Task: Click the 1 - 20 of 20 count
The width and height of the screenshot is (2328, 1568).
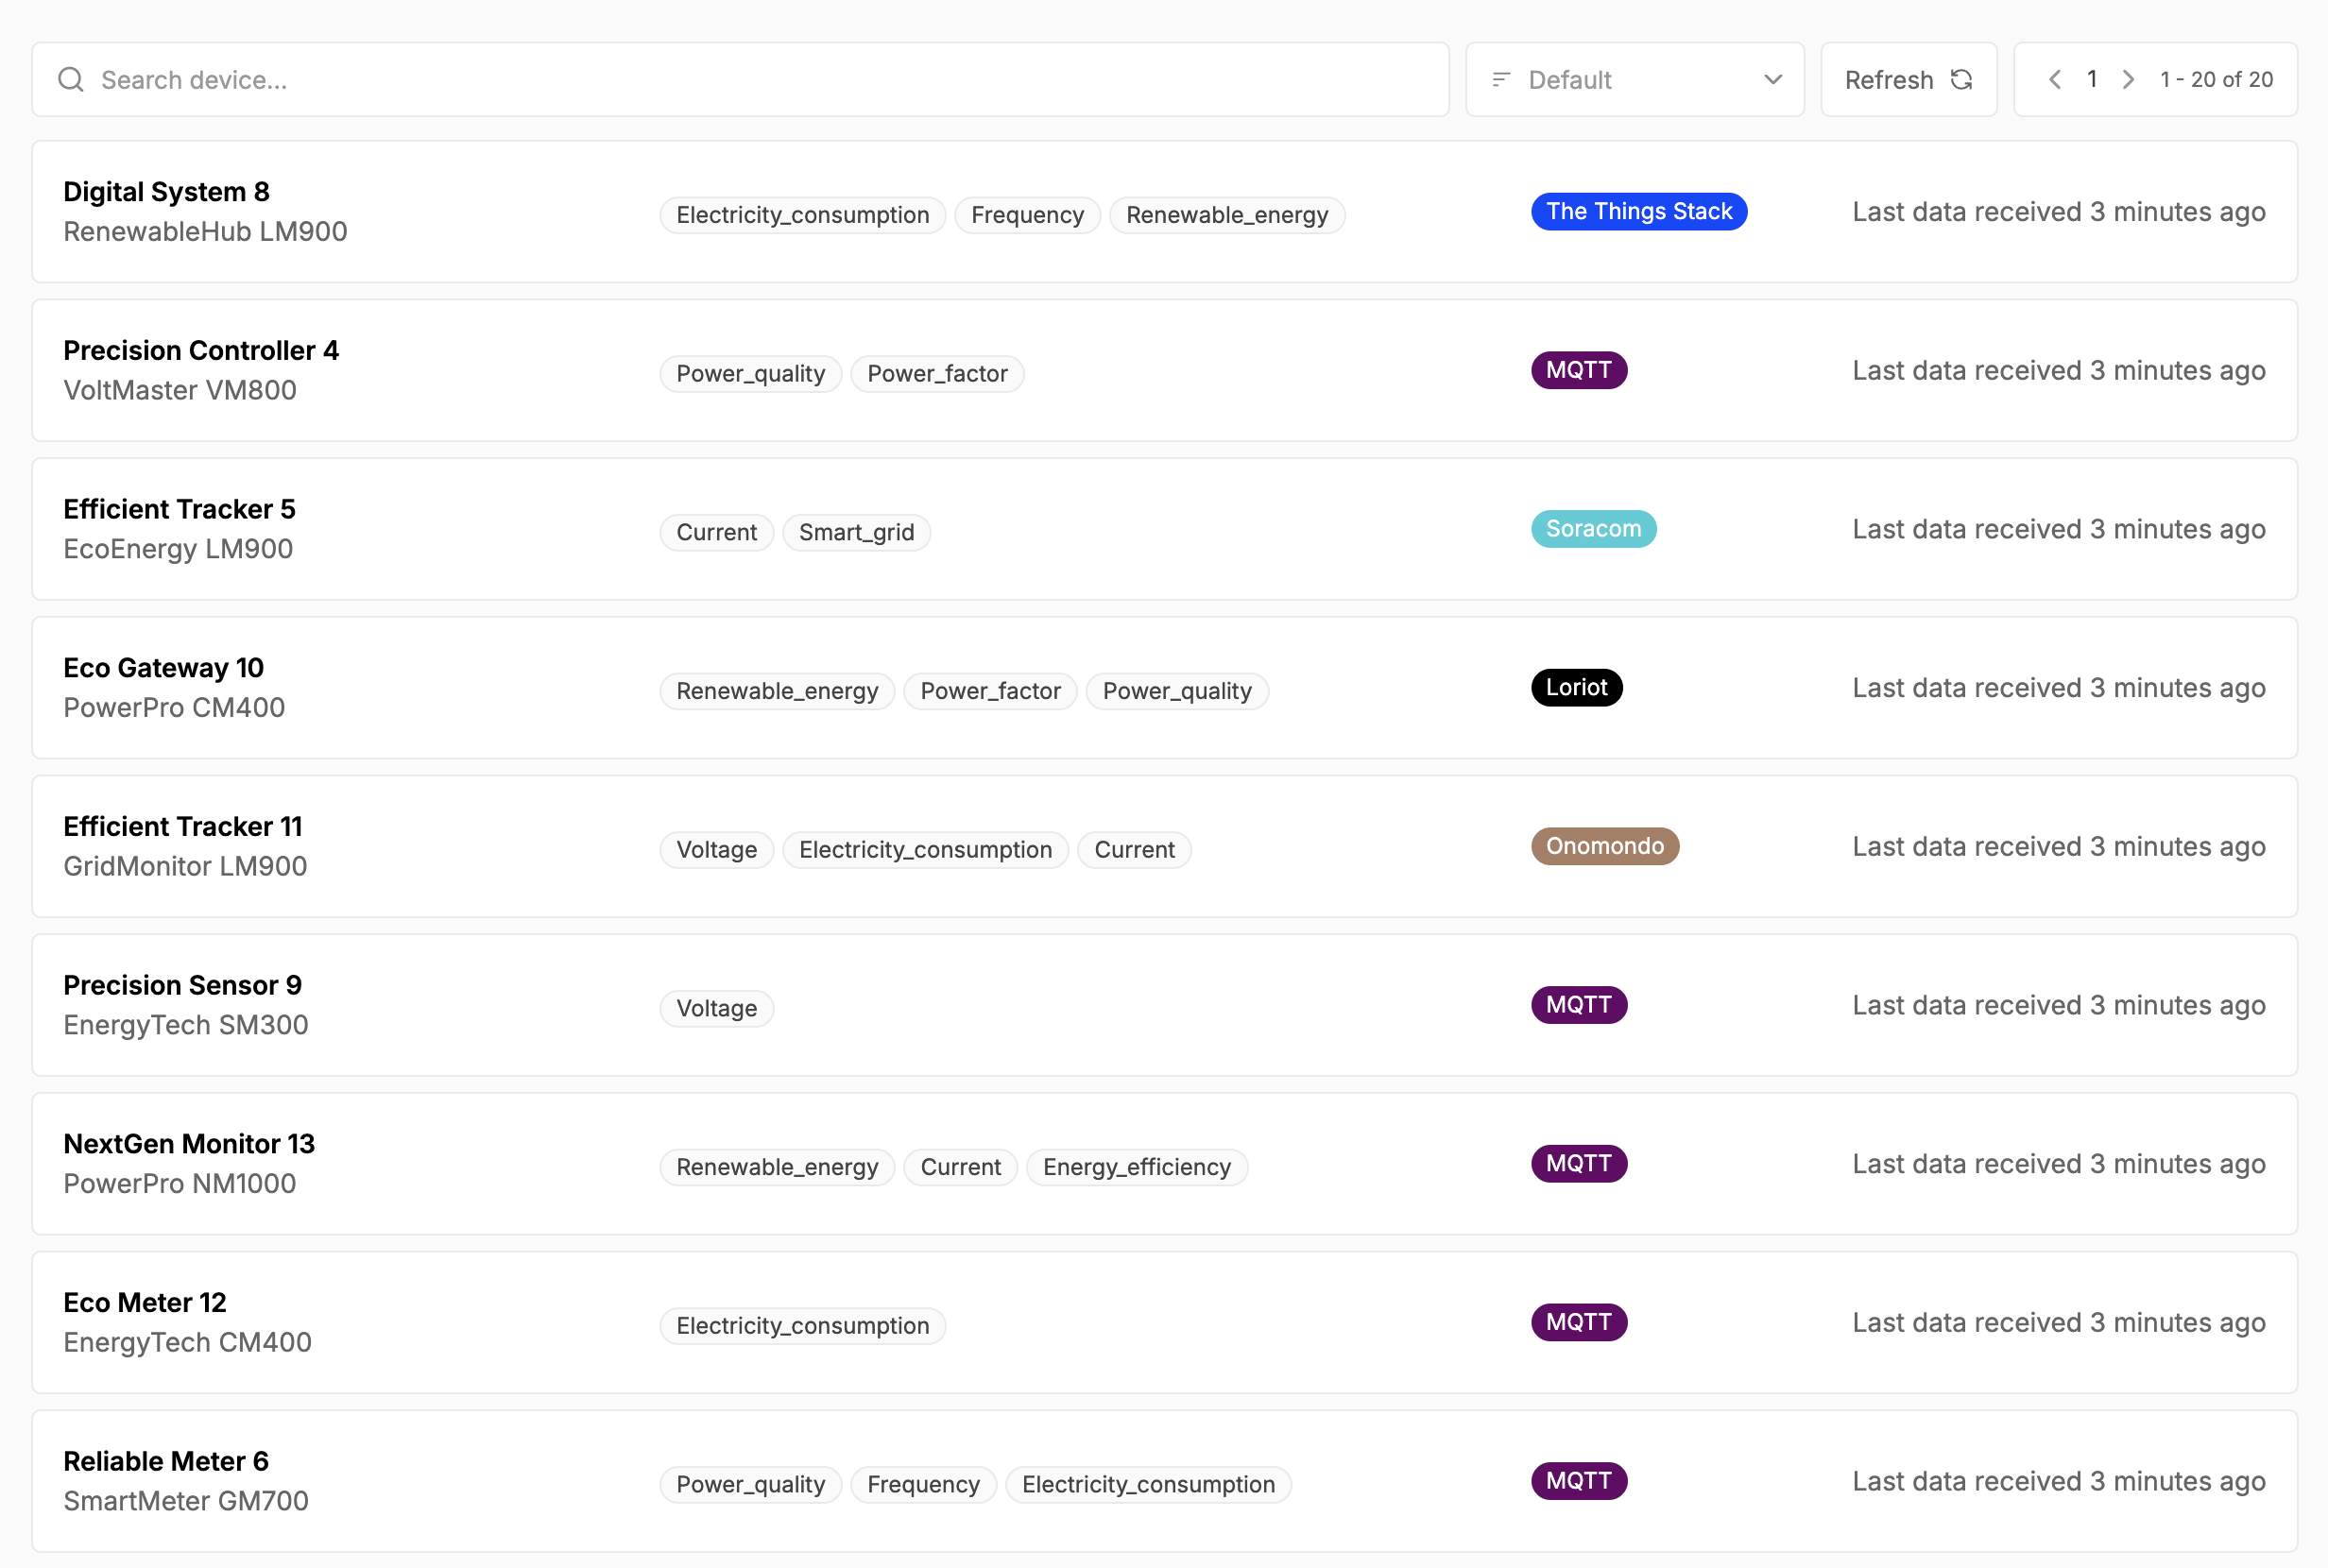Action: click(2216, 79)
